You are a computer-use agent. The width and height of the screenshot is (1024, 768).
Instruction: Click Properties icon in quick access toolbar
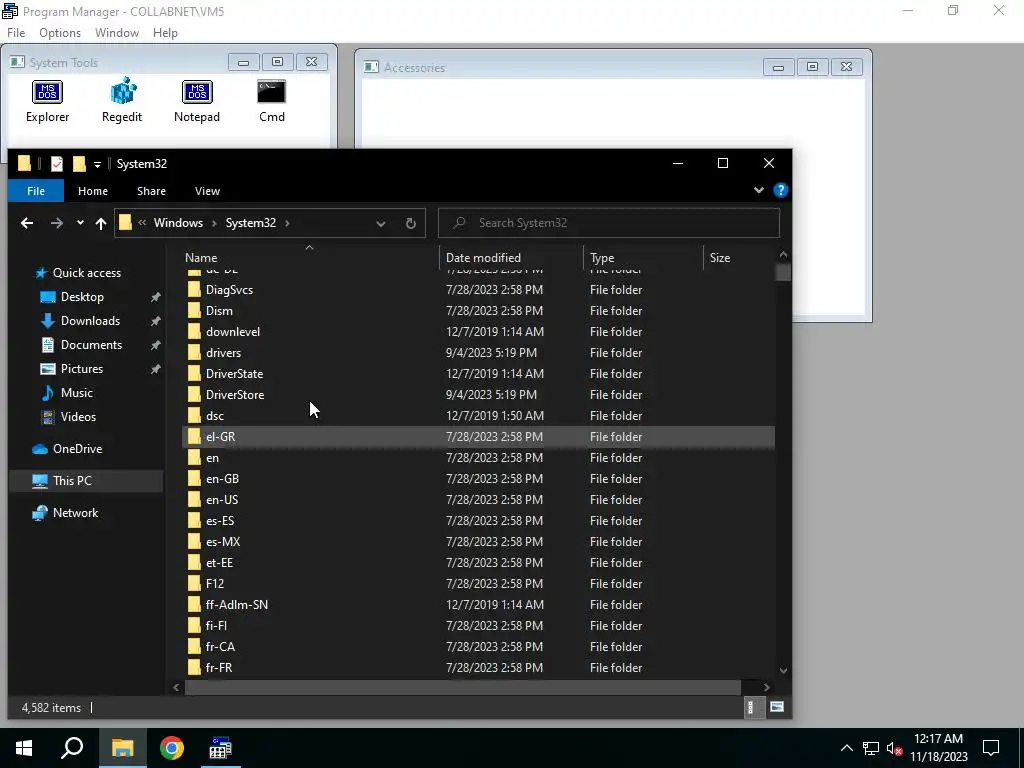pos(57,163)
